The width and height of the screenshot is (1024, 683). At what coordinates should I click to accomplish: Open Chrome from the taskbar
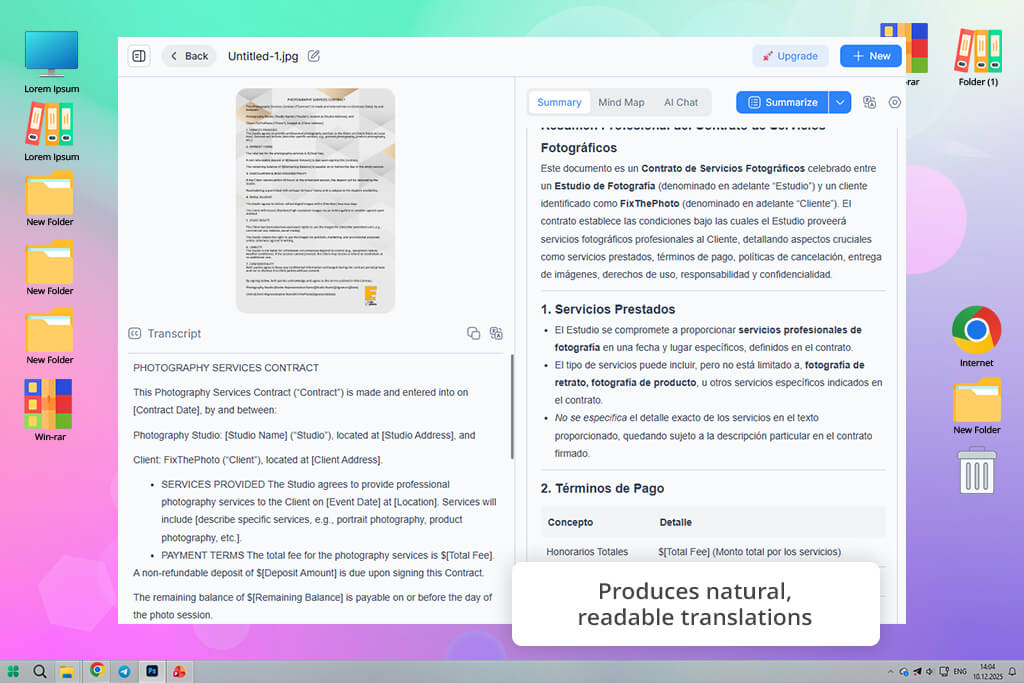(97, 670)
